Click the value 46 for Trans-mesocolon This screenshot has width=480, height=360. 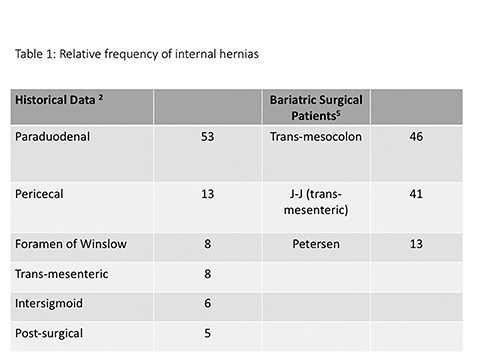[x=416, y=137]
